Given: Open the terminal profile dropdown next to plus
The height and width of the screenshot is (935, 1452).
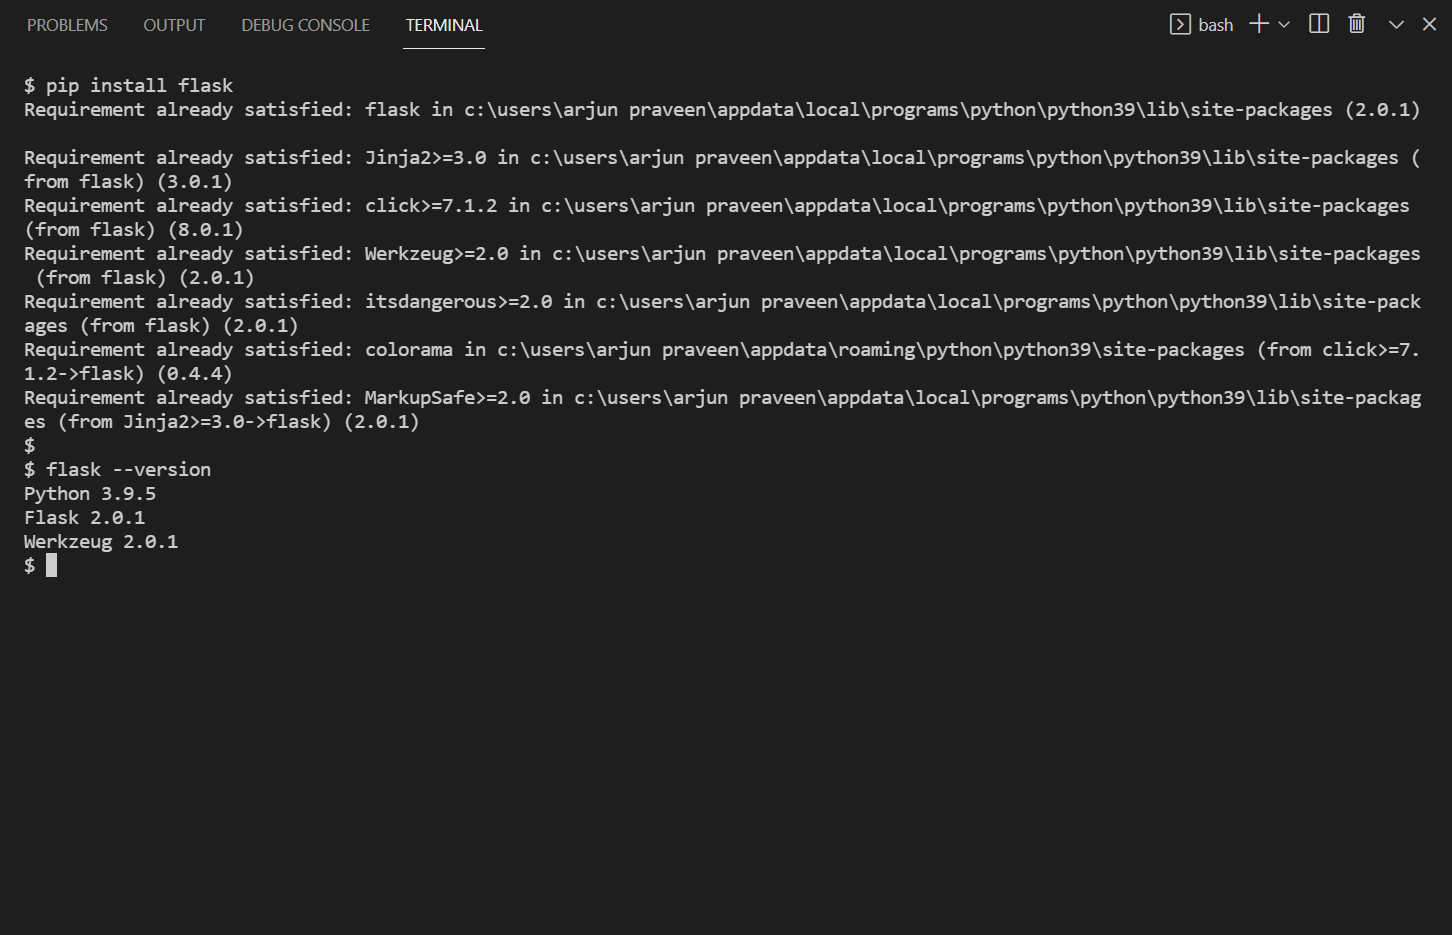Looking at the screenshot, I should point(1283,23).
